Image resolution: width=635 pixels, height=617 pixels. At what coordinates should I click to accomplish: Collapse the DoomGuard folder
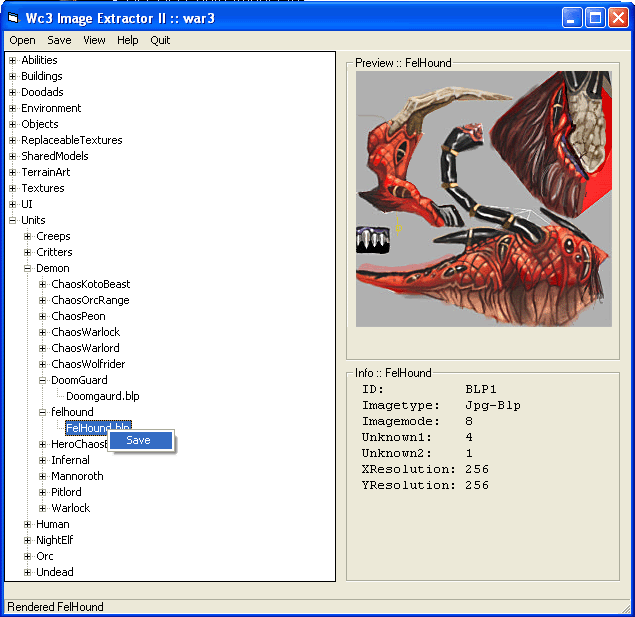point(43,380)
